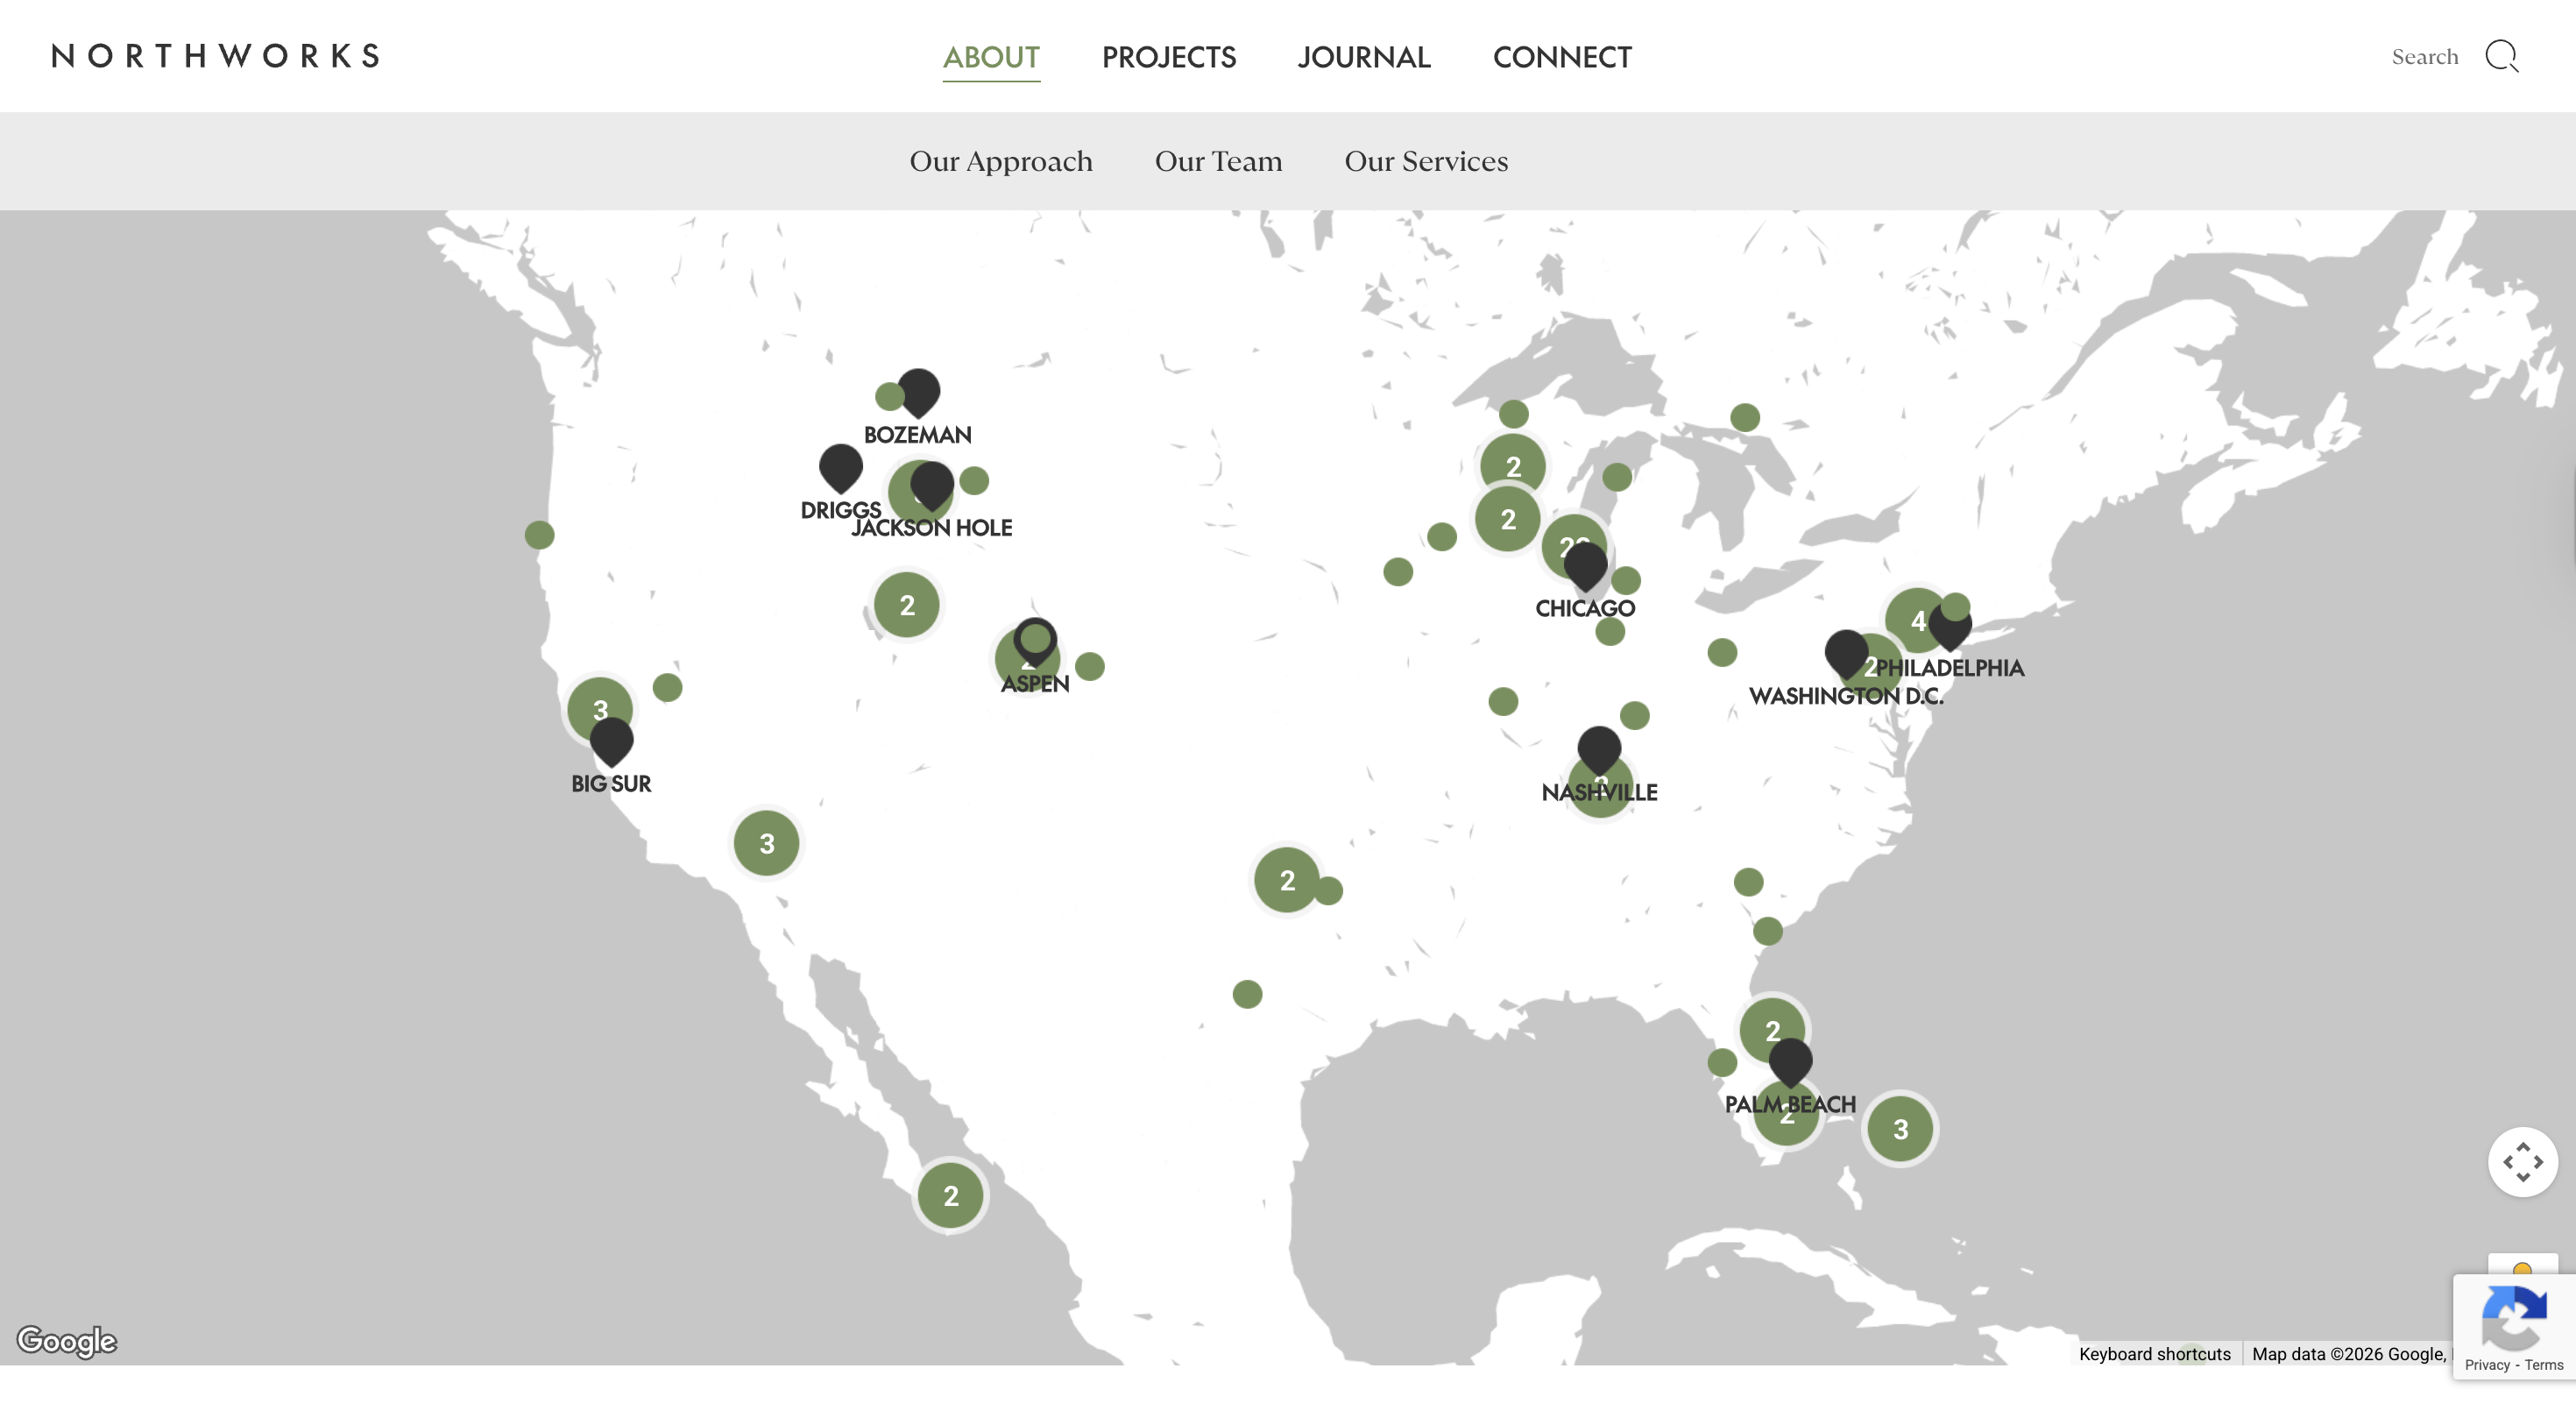
Task: Select the Driggs location pin
Action: click(x=840, y=468)
